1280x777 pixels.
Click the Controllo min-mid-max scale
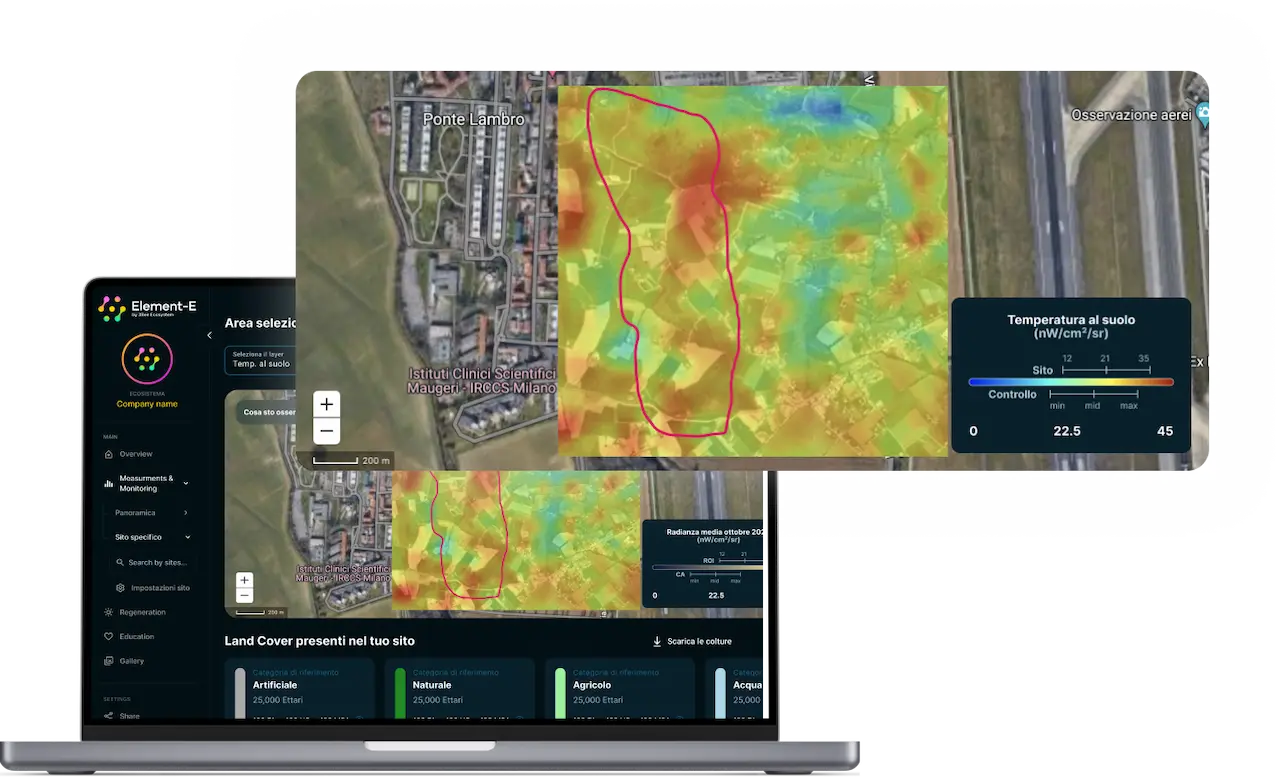[1096, 395]
